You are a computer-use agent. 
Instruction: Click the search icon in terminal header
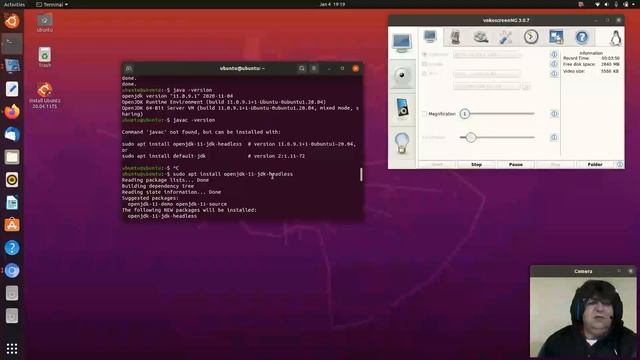(302, 69)
